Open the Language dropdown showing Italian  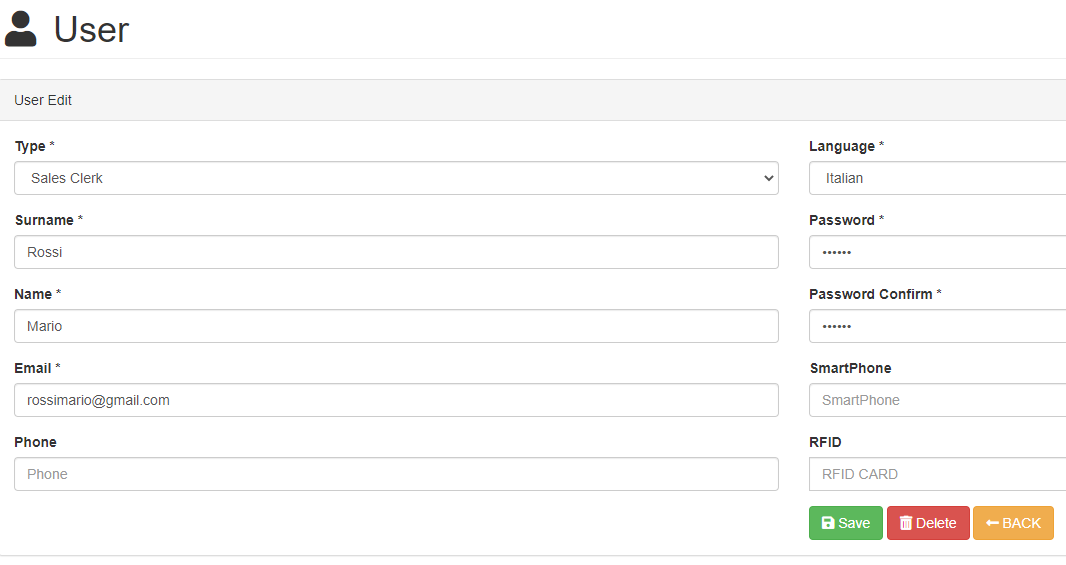pos(938,178)
